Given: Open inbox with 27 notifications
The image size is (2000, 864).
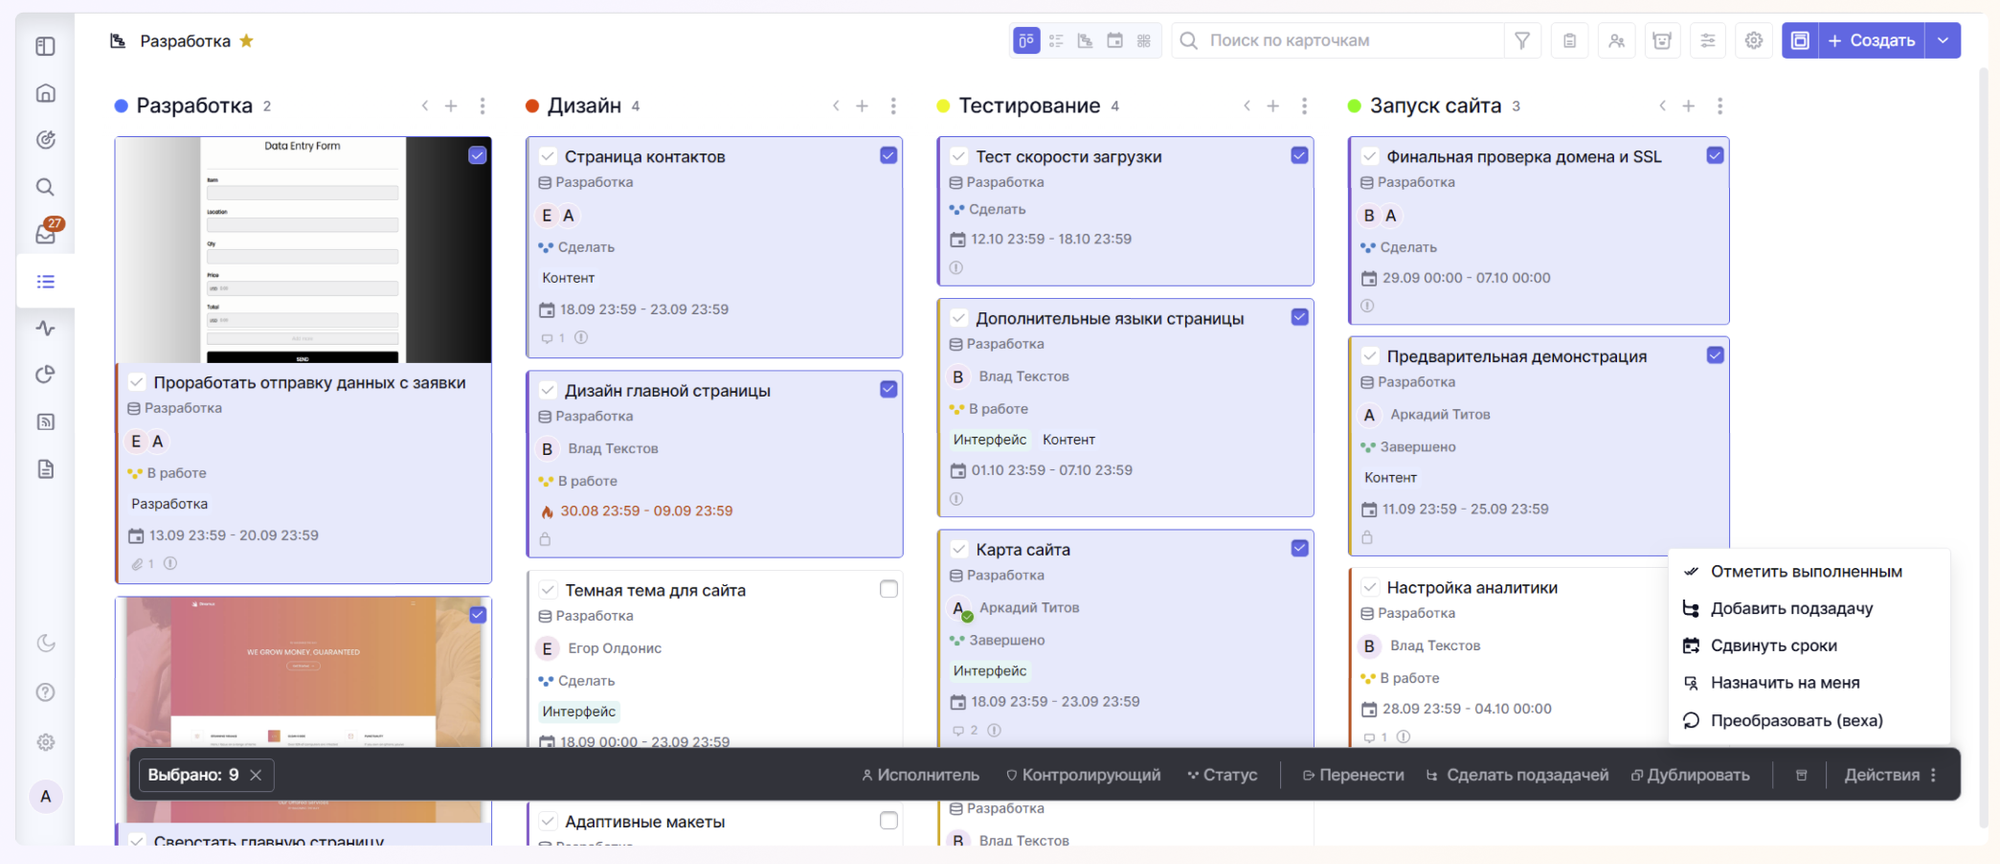Looking at the screenshot, I should pos(46,234).
